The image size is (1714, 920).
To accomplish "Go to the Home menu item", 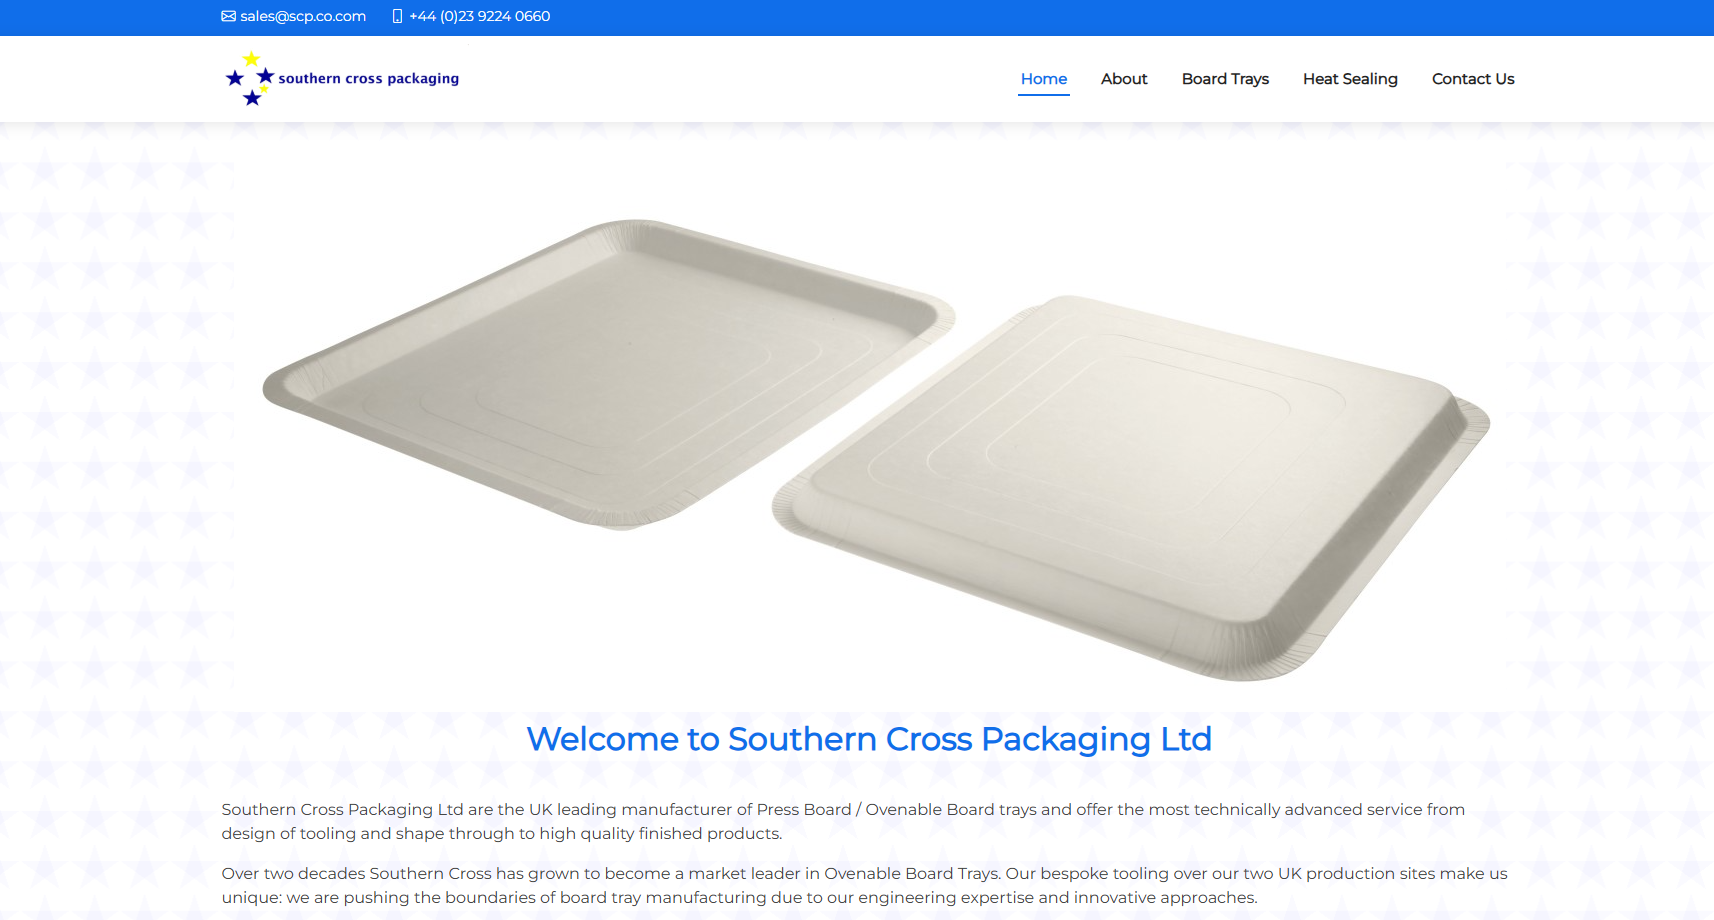I will coord(1044,79).
